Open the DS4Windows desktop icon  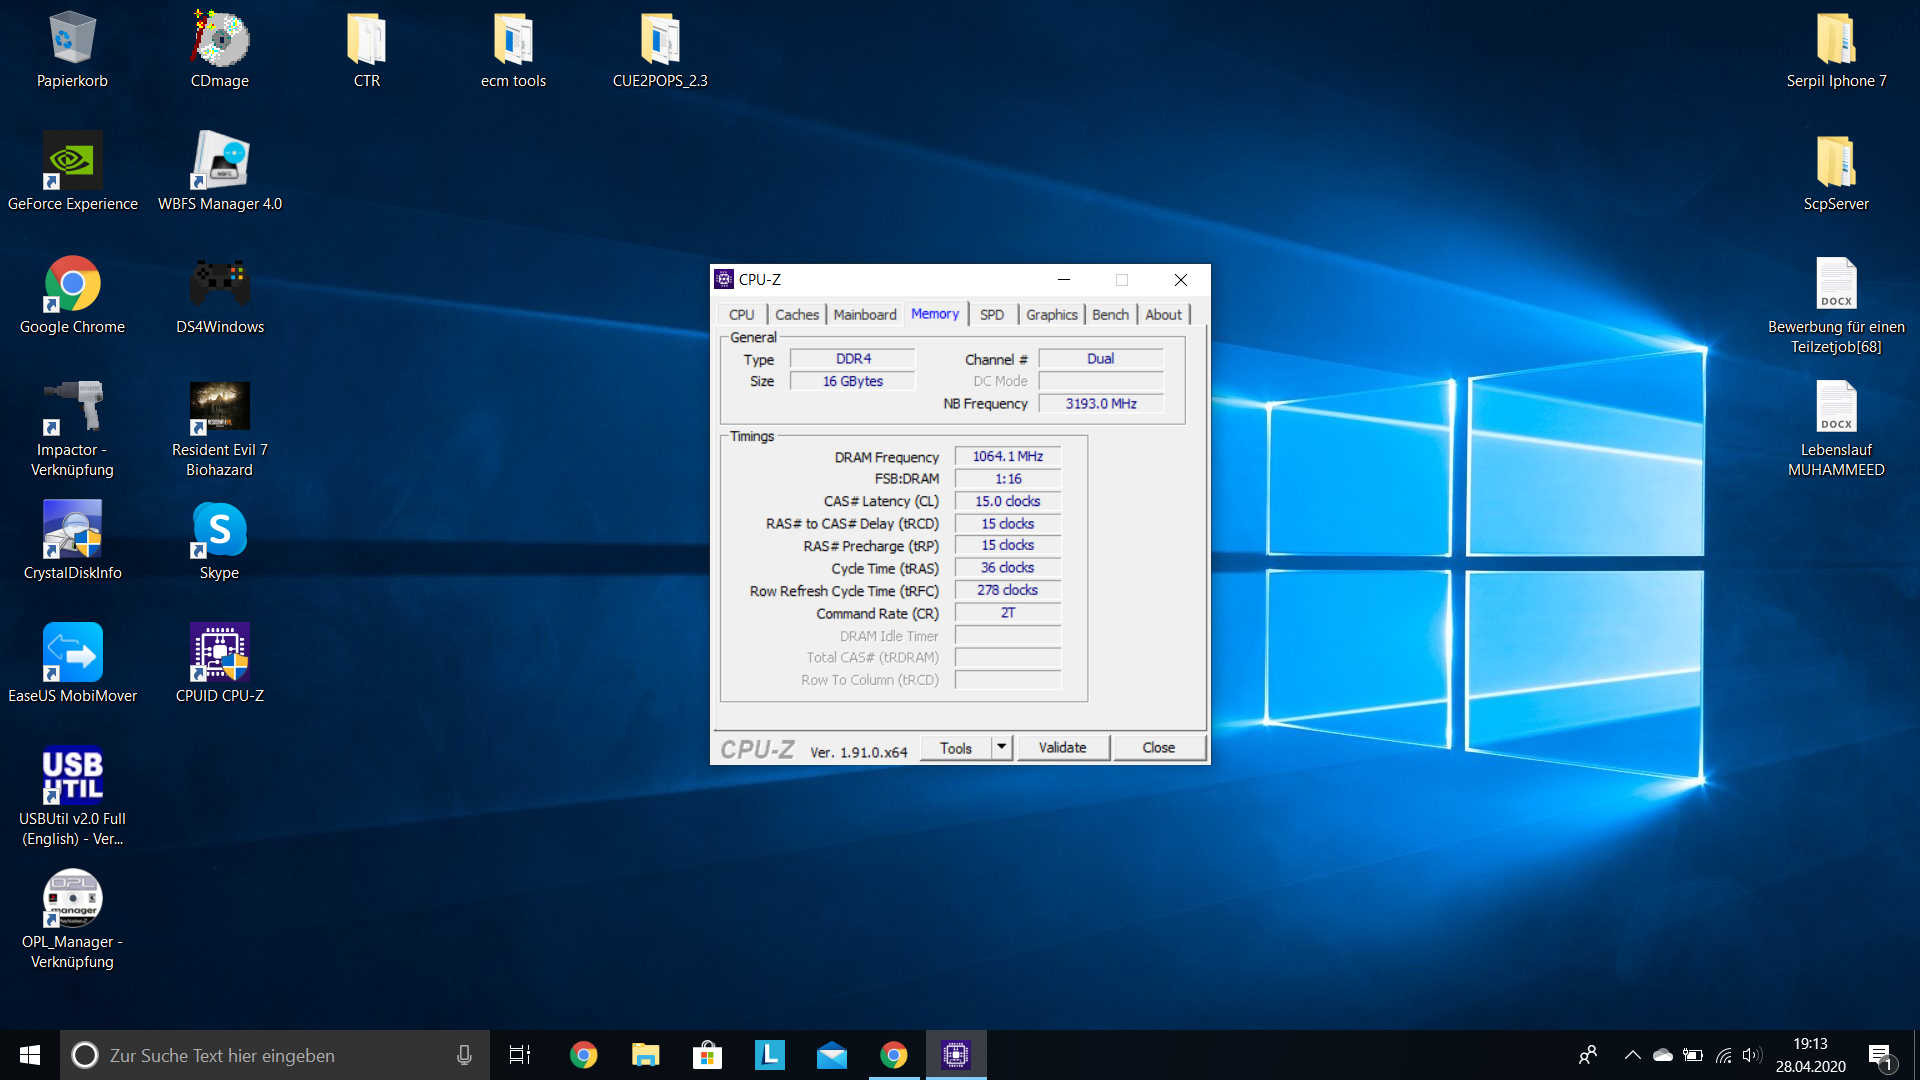click(x=220, y=285)
